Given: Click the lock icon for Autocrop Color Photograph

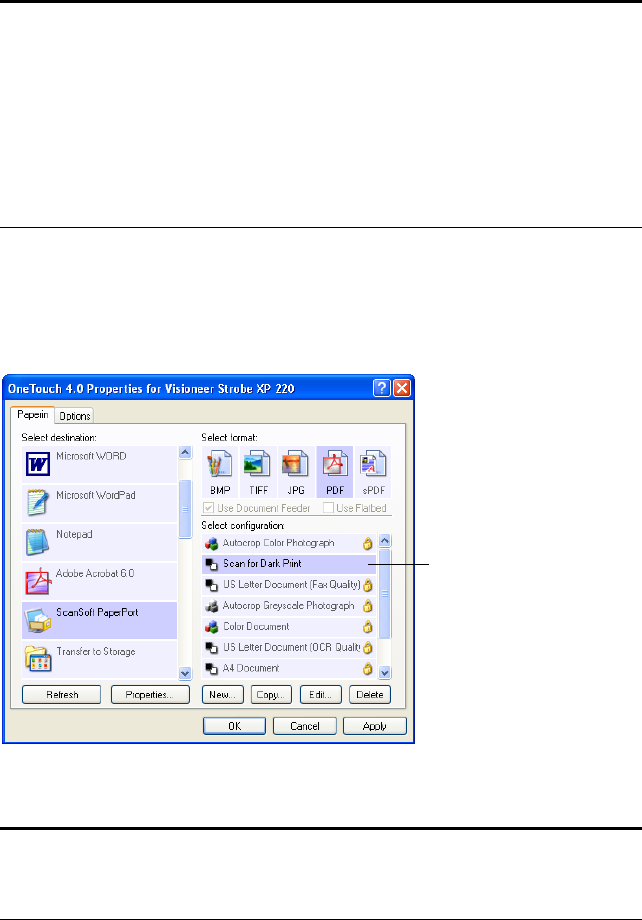Looking at the screenshot, I should pos(367,543).
